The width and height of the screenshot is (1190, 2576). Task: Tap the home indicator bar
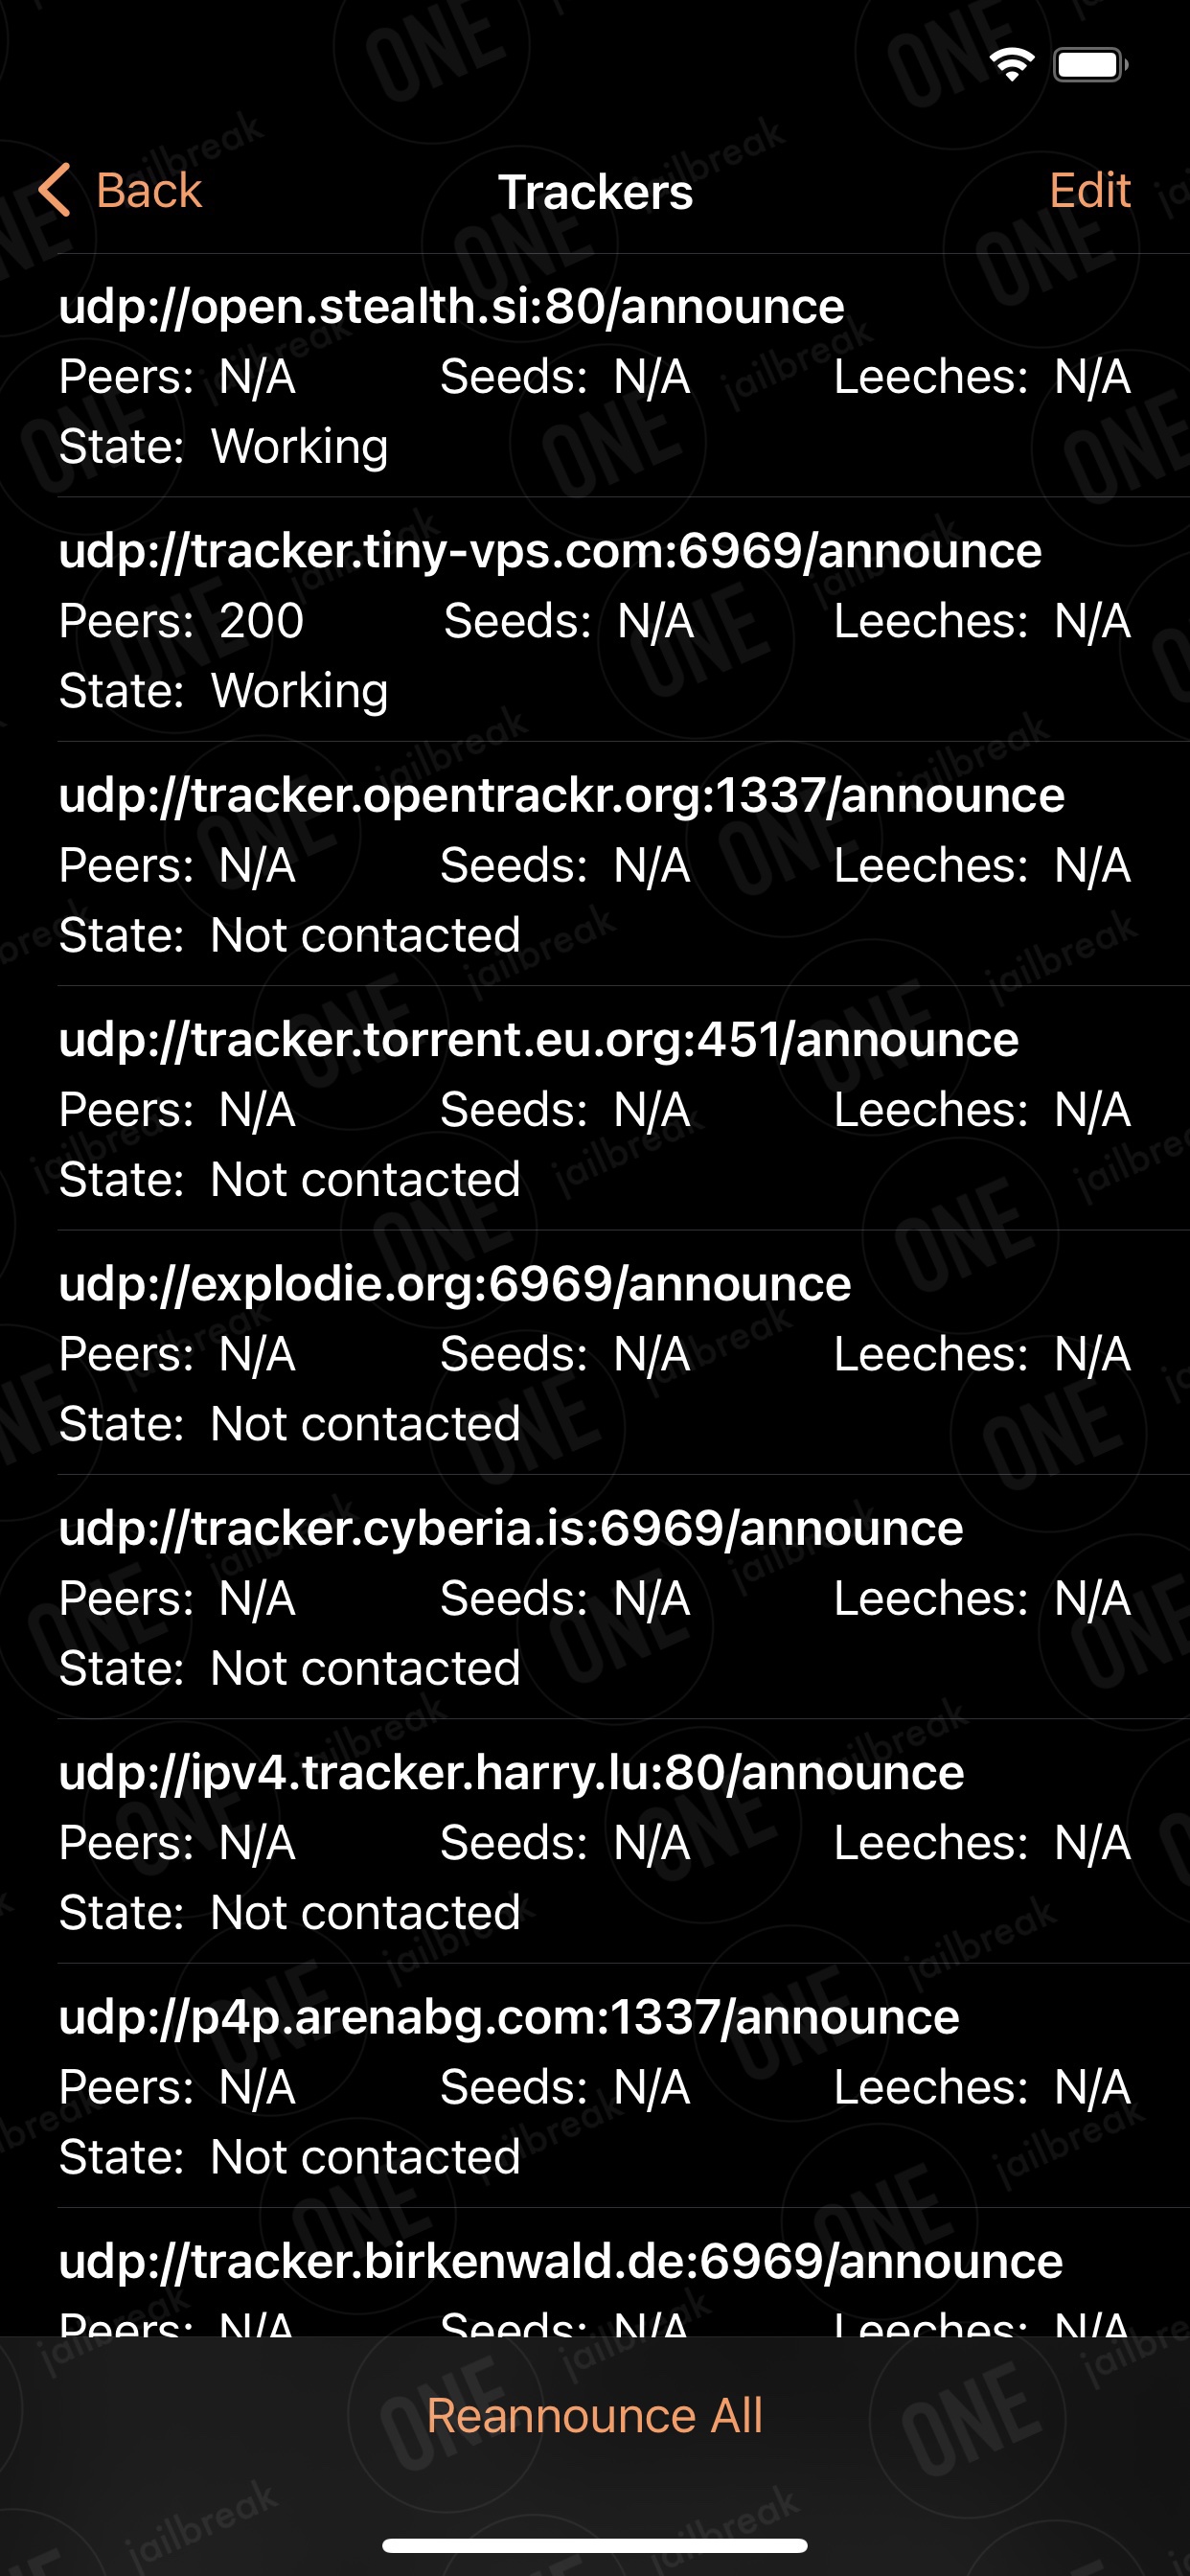[x=595, y=2545]
